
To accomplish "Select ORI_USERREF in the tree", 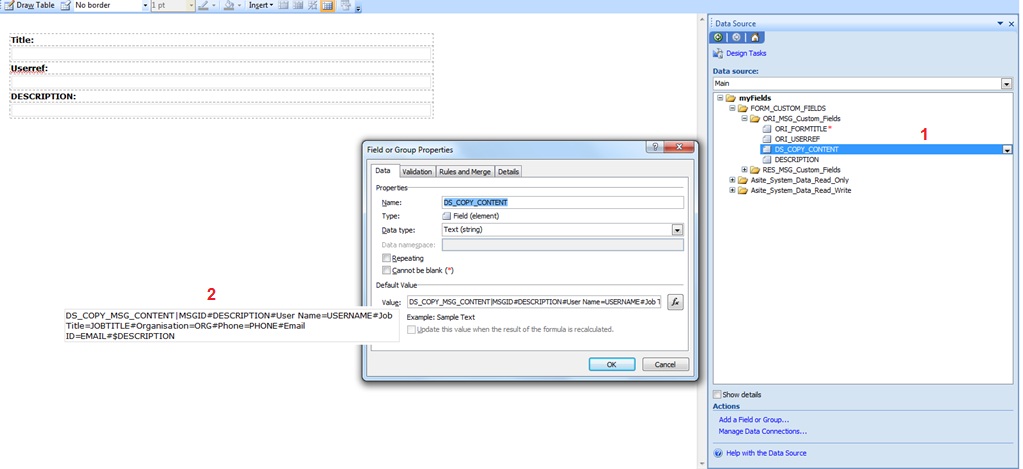I will click(x=797, y=139).
